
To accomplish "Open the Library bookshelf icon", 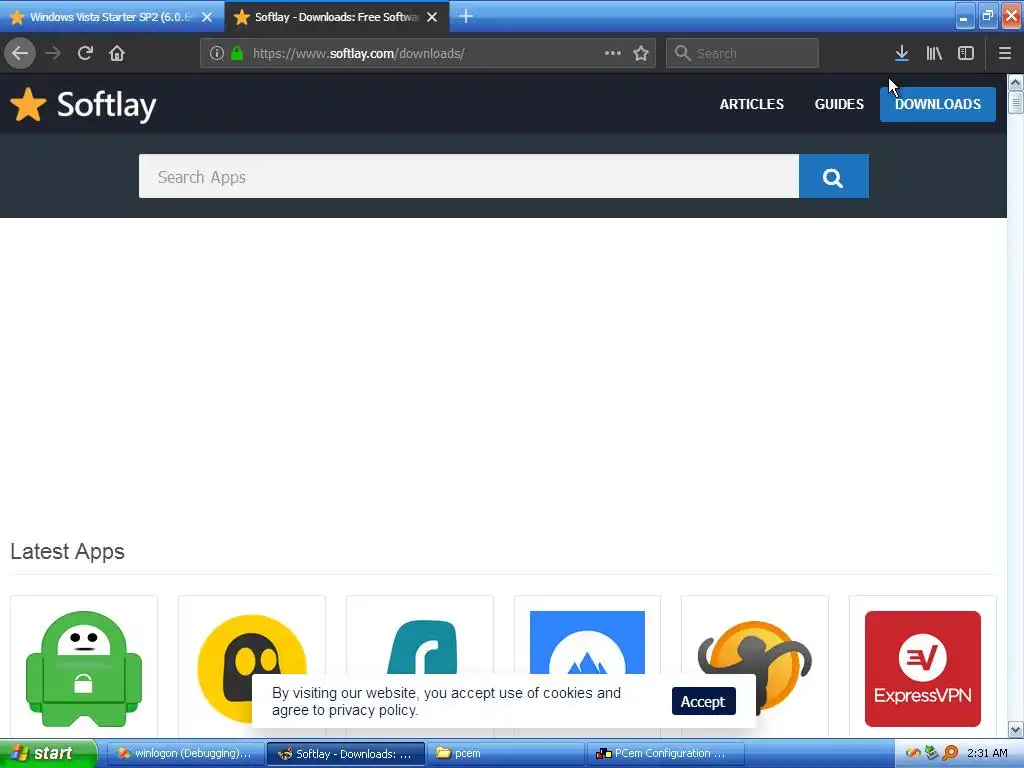I will tap(934, 53).
